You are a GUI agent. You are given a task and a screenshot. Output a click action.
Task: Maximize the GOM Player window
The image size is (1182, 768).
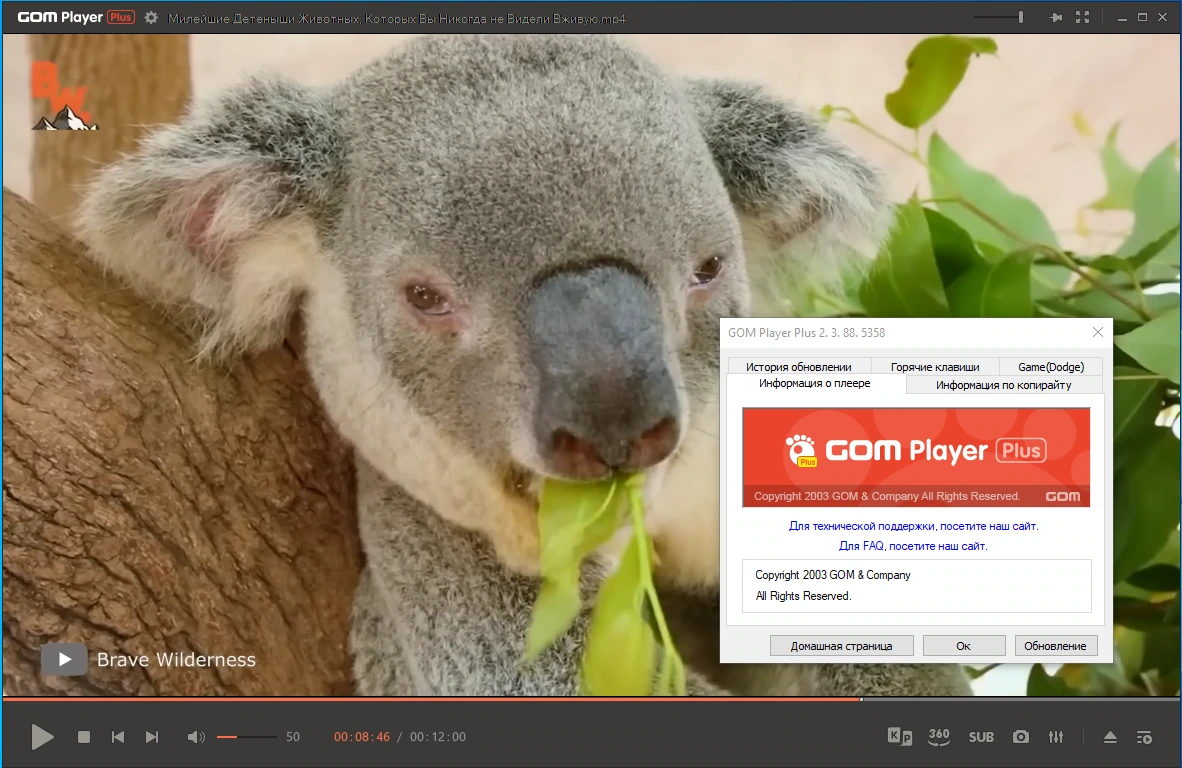(x=1142, y=17)
